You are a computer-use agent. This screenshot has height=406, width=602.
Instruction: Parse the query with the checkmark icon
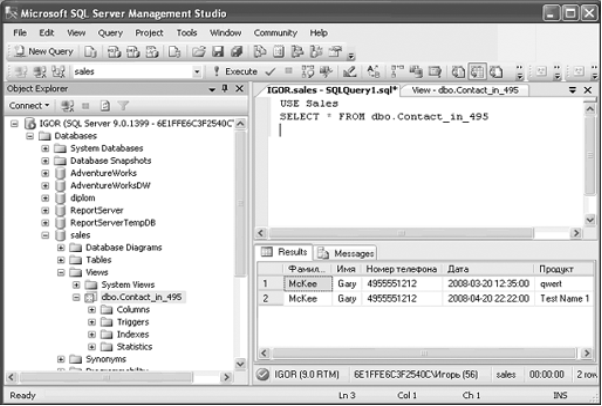click(x=271, y=72)
